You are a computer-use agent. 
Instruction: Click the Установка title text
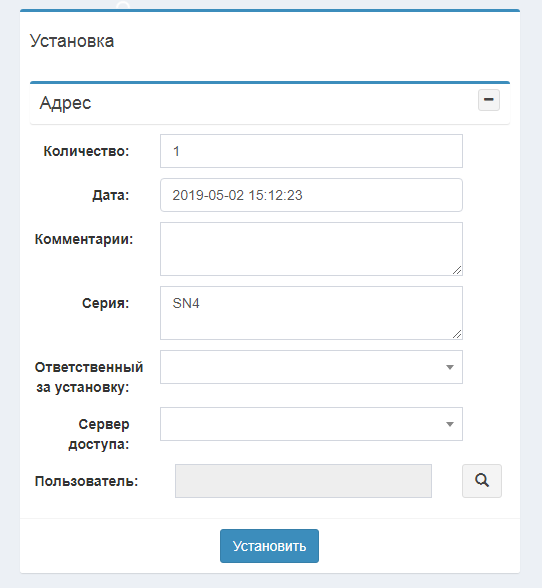tap(72, 41)
